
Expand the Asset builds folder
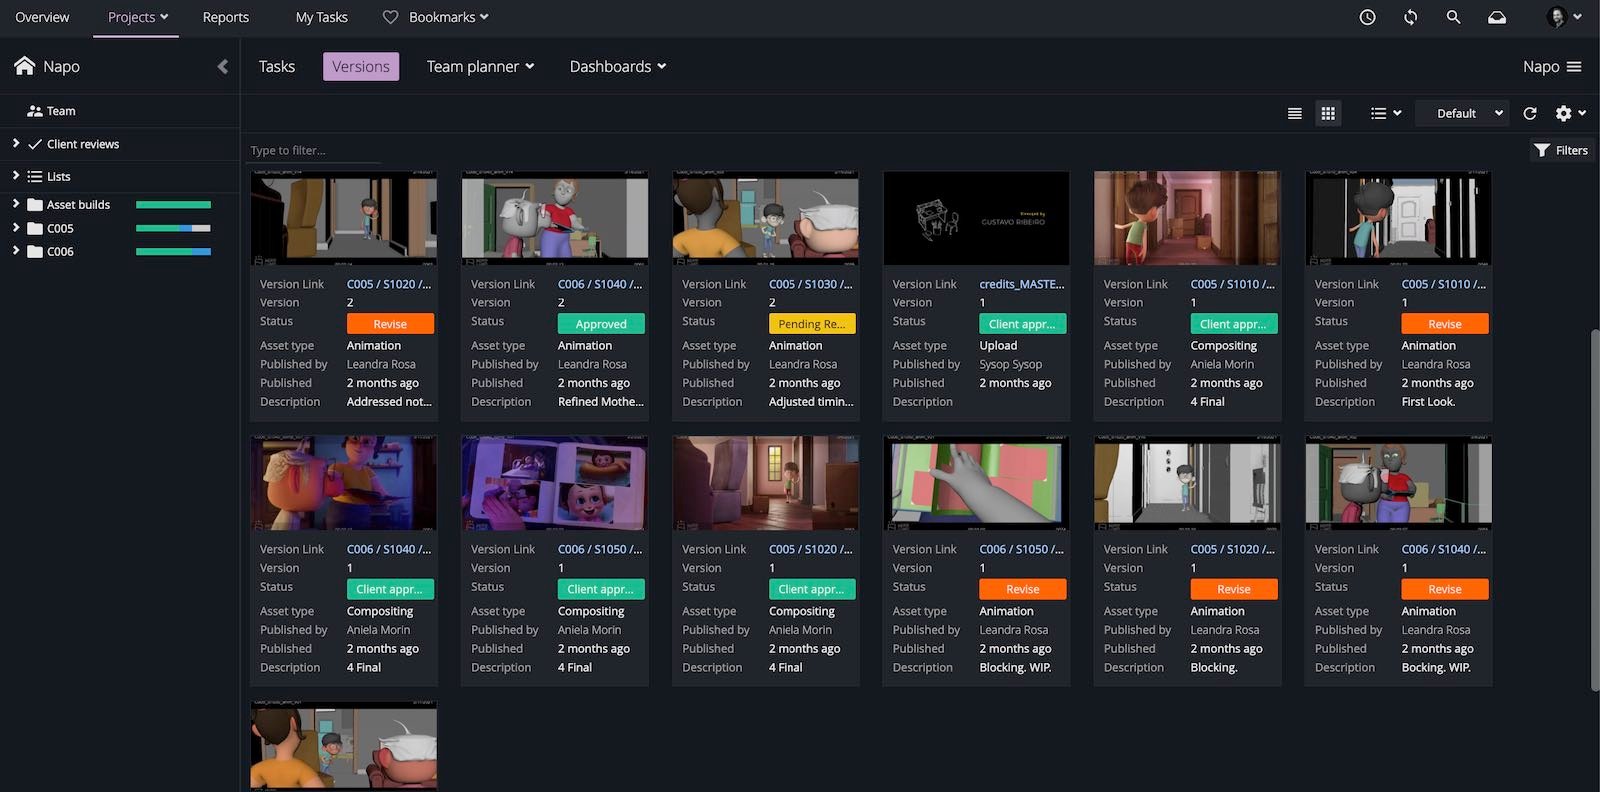pyautogui.click(x=16, y=204)
